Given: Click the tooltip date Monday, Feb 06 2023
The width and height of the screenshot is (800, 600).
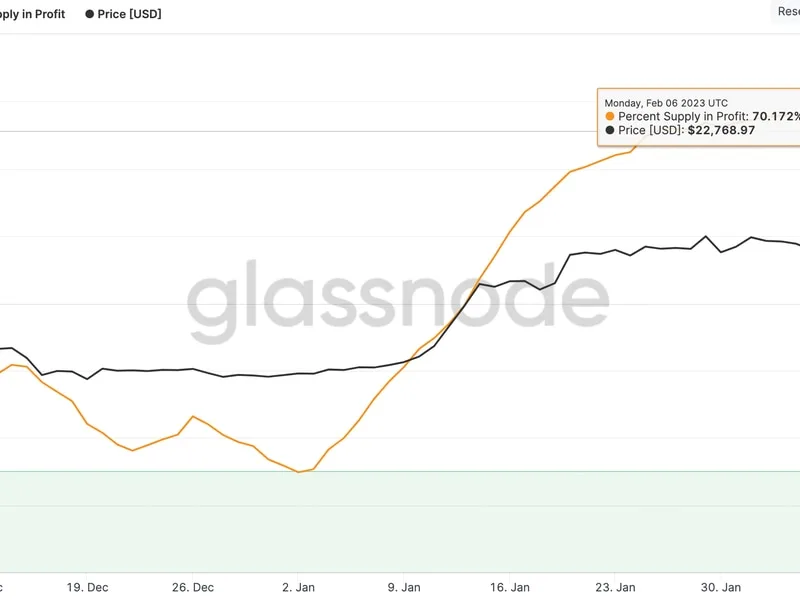Looking at the screenshot, I should (666, 103).
